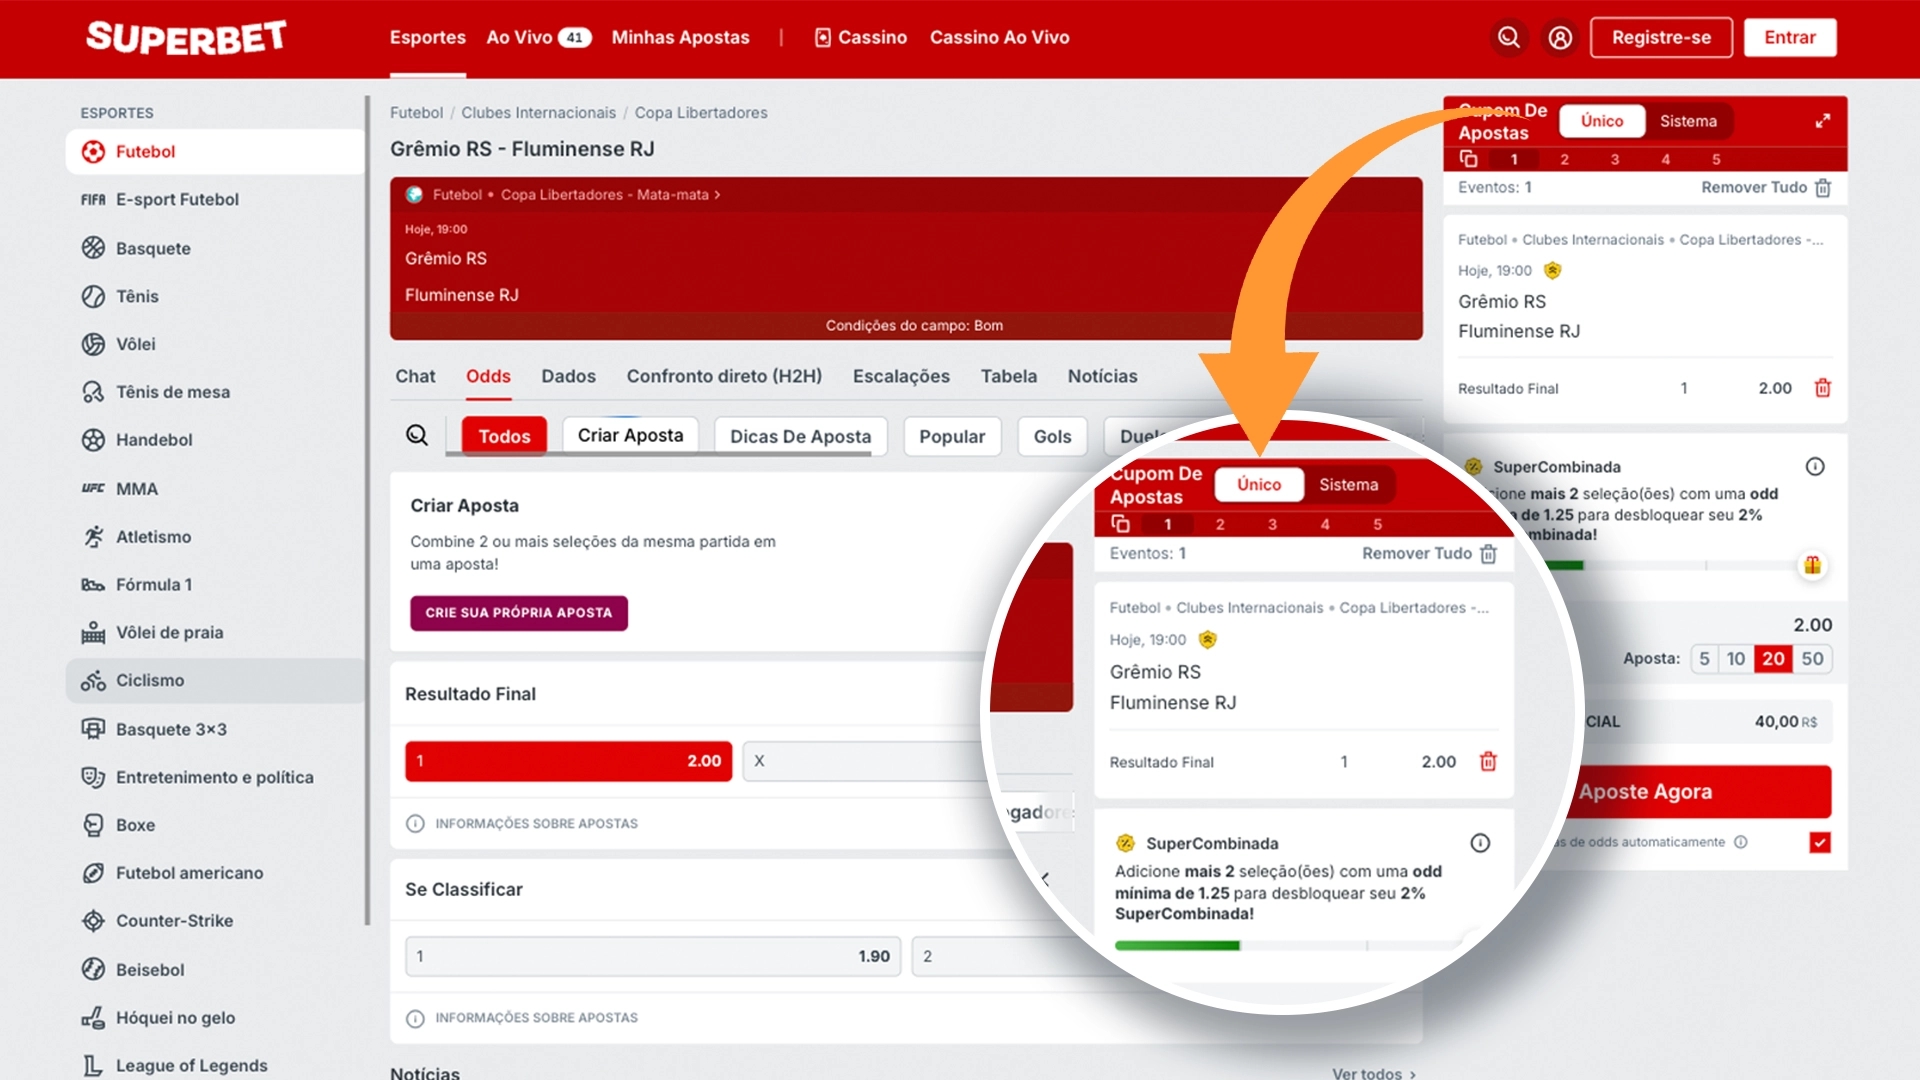1920x1080 pixels.
Task: Switch to the Dados tab
Action: tap(568, 377)
